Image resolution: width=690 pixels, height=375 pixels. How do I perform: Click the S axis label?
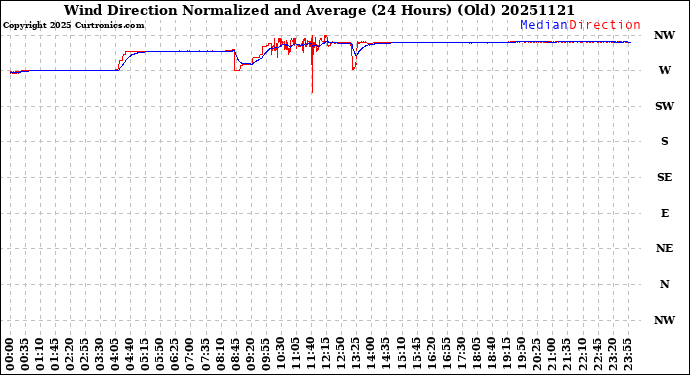[664, 141]
